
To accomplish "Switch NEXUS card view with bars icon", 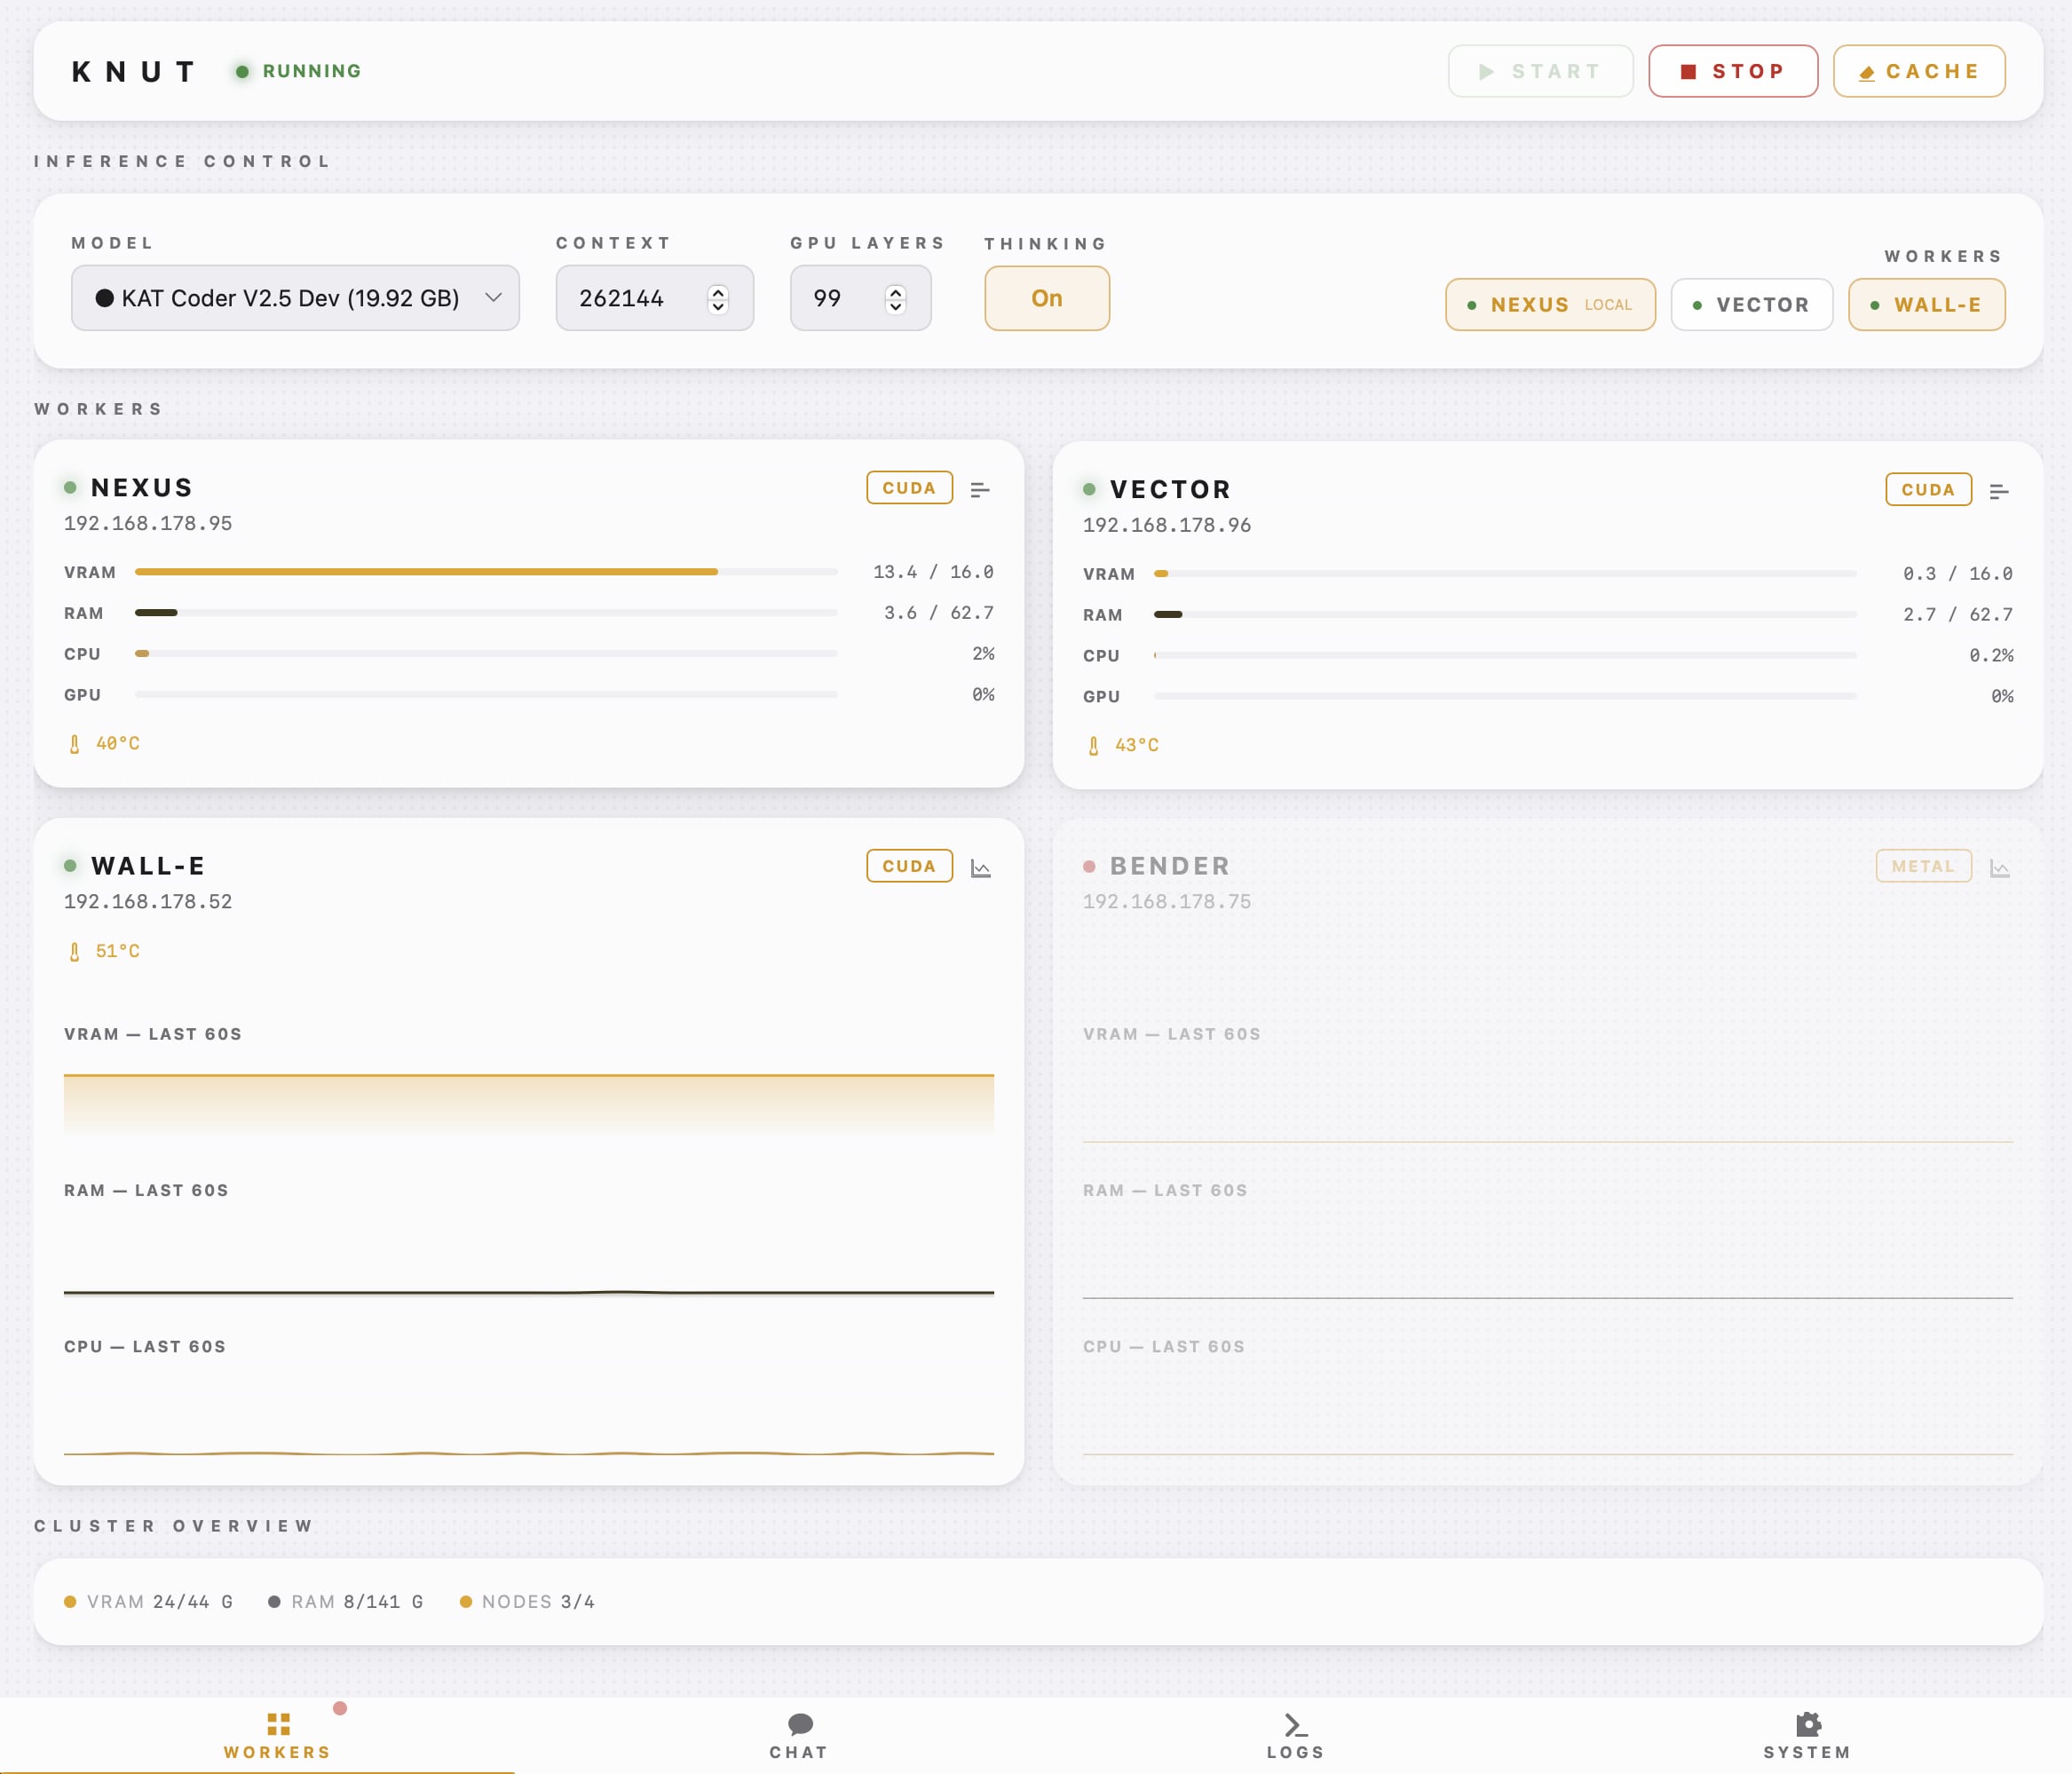I will click(x=980, y=489).
